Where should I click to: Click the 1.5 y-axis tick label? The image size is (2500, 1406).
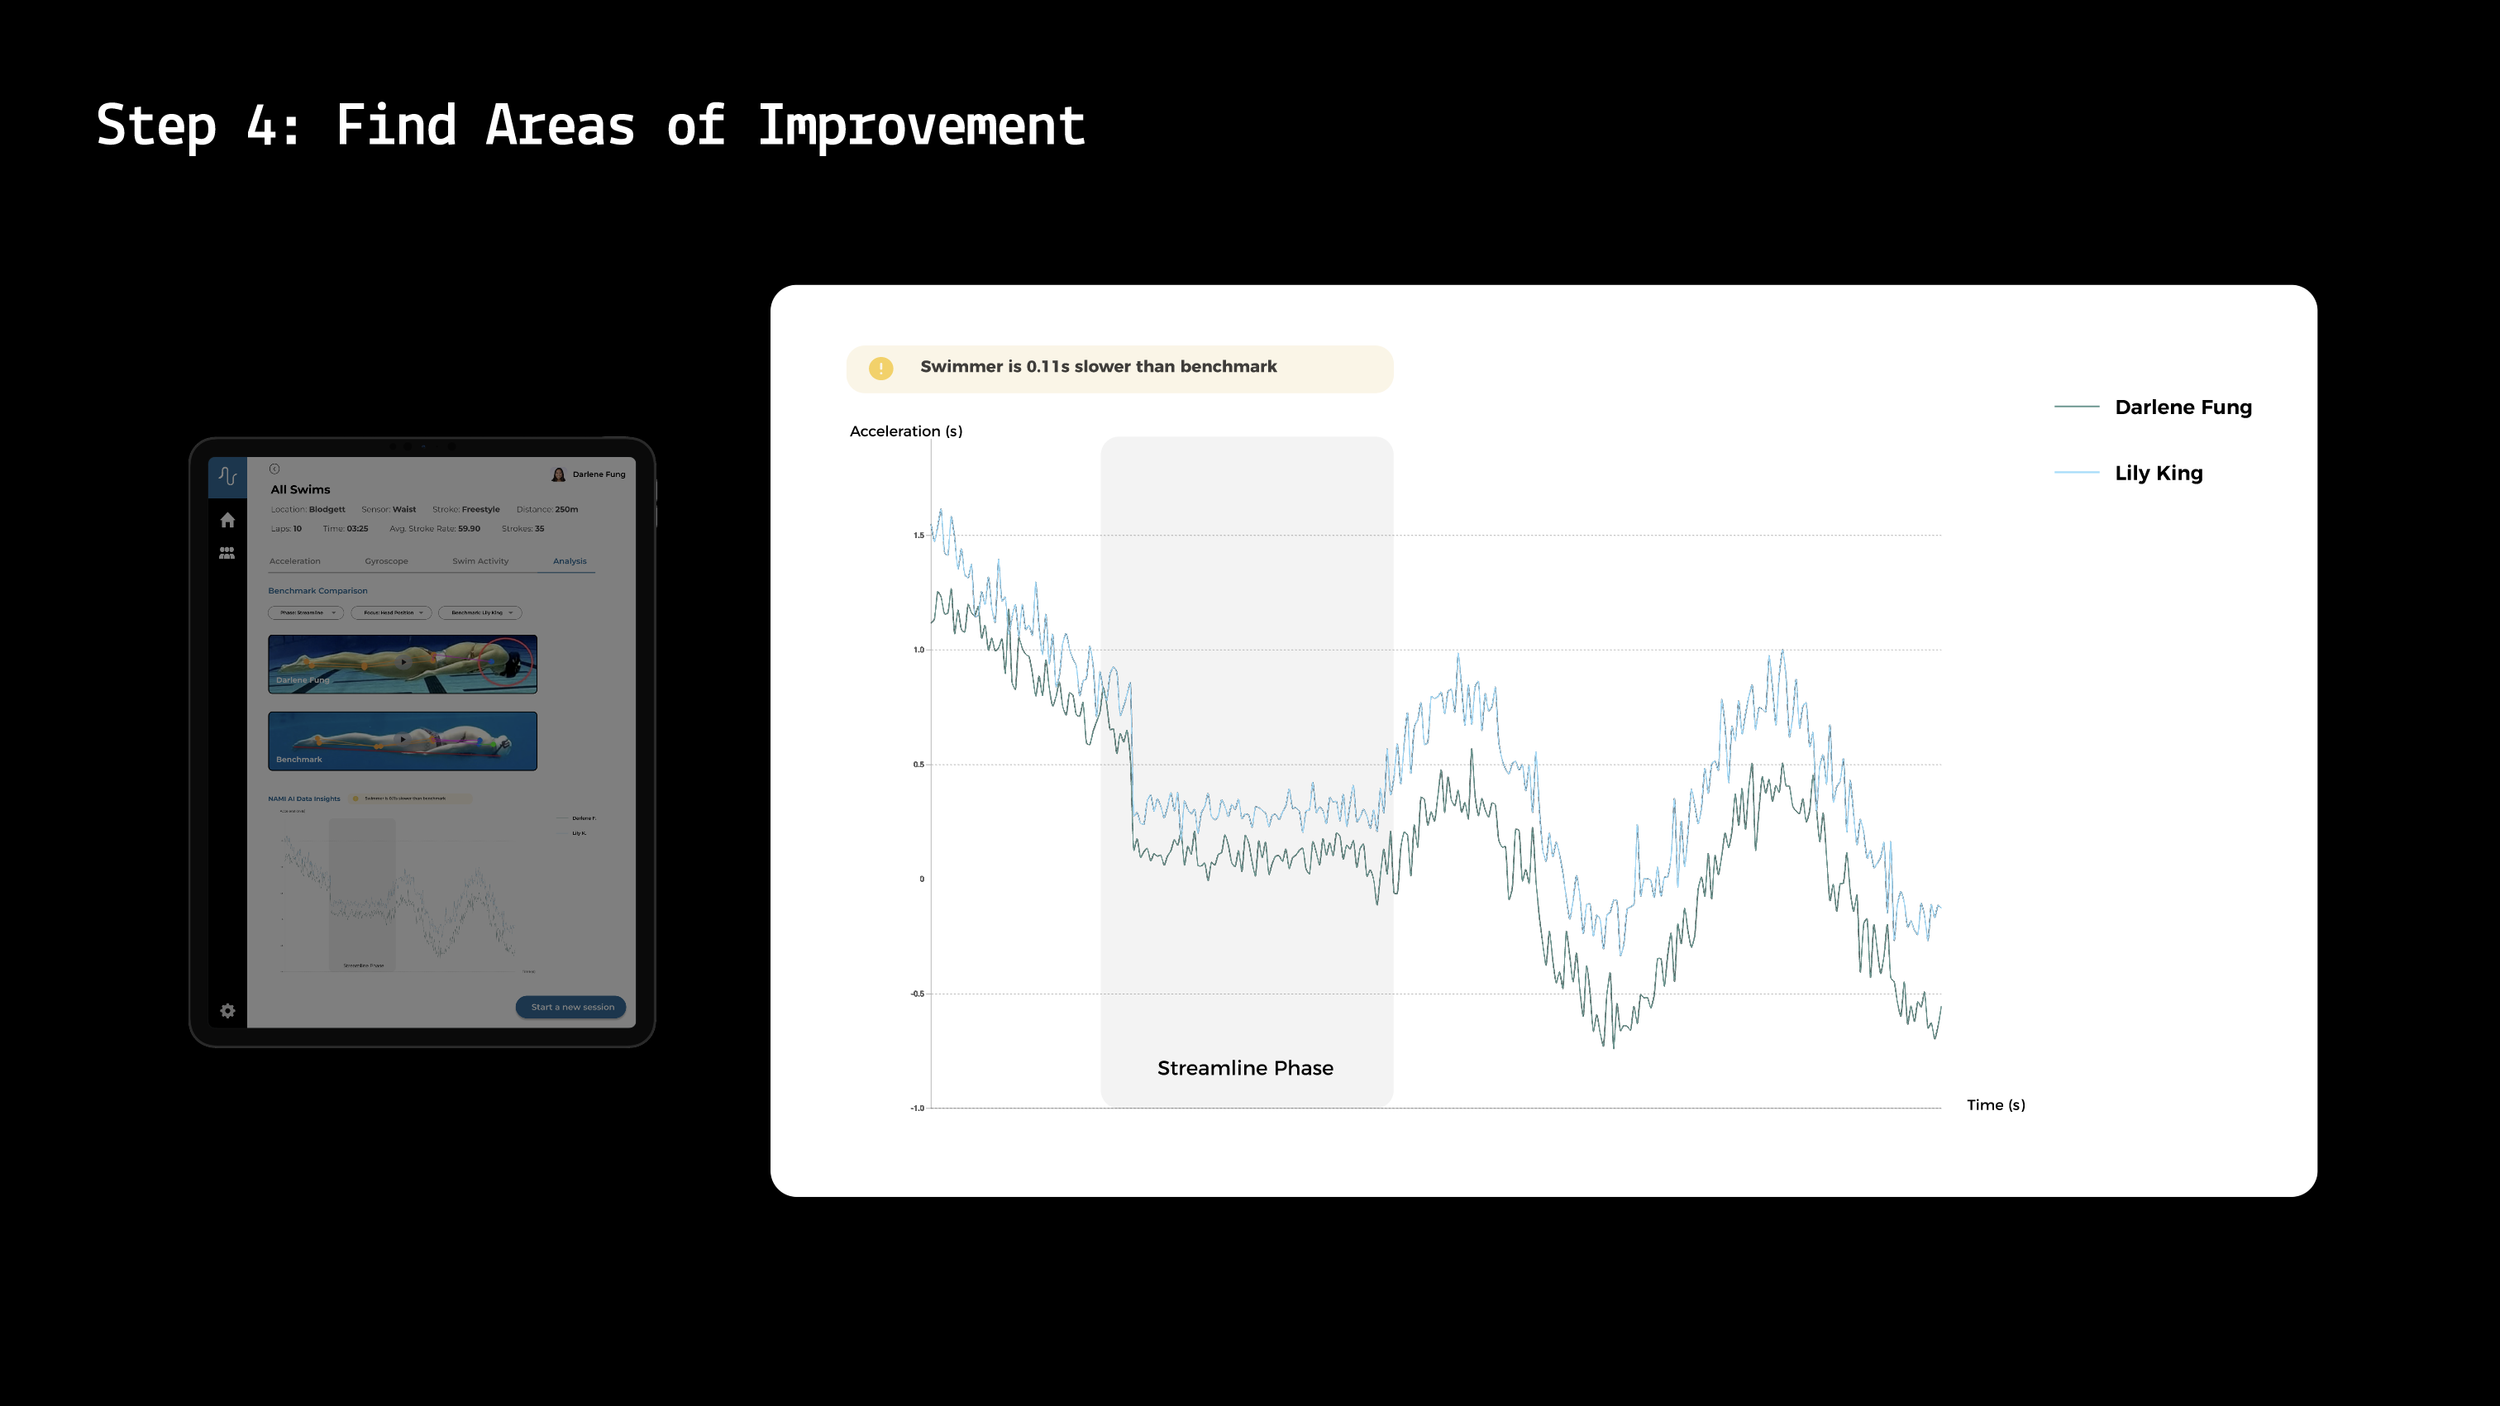point(918,535)
